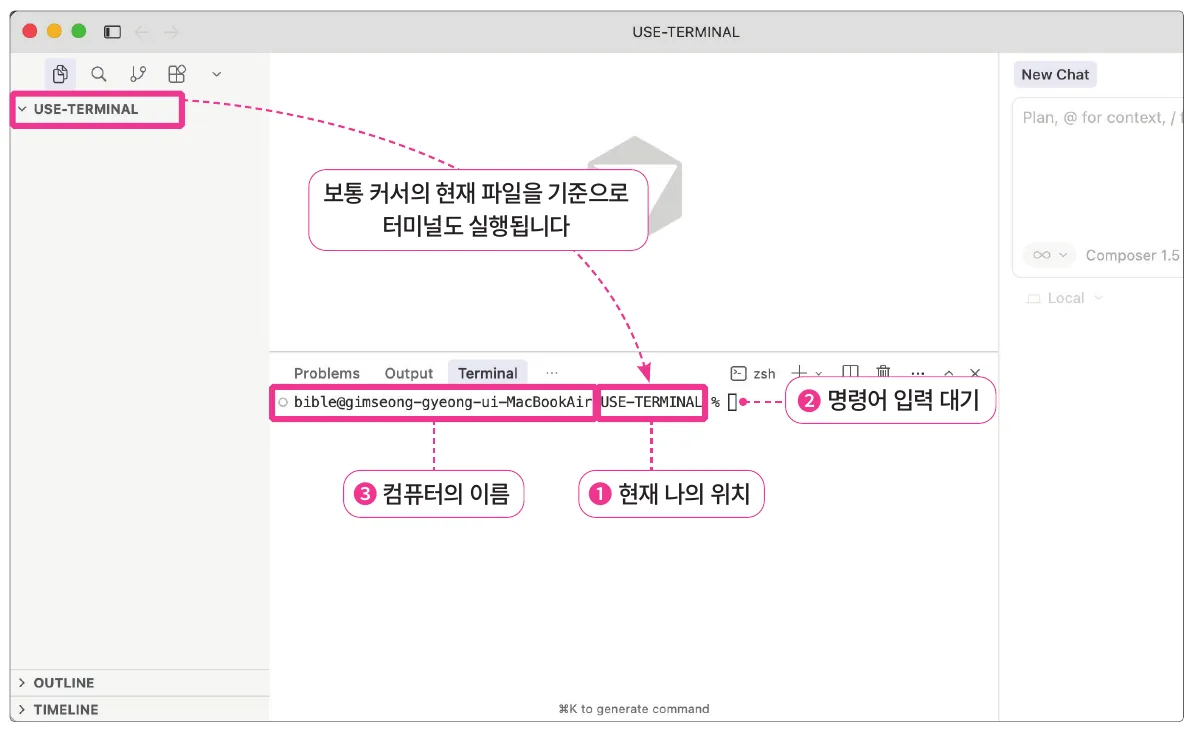Show additional panel tabs ellipsis next to Terminal

pos(552,372)
